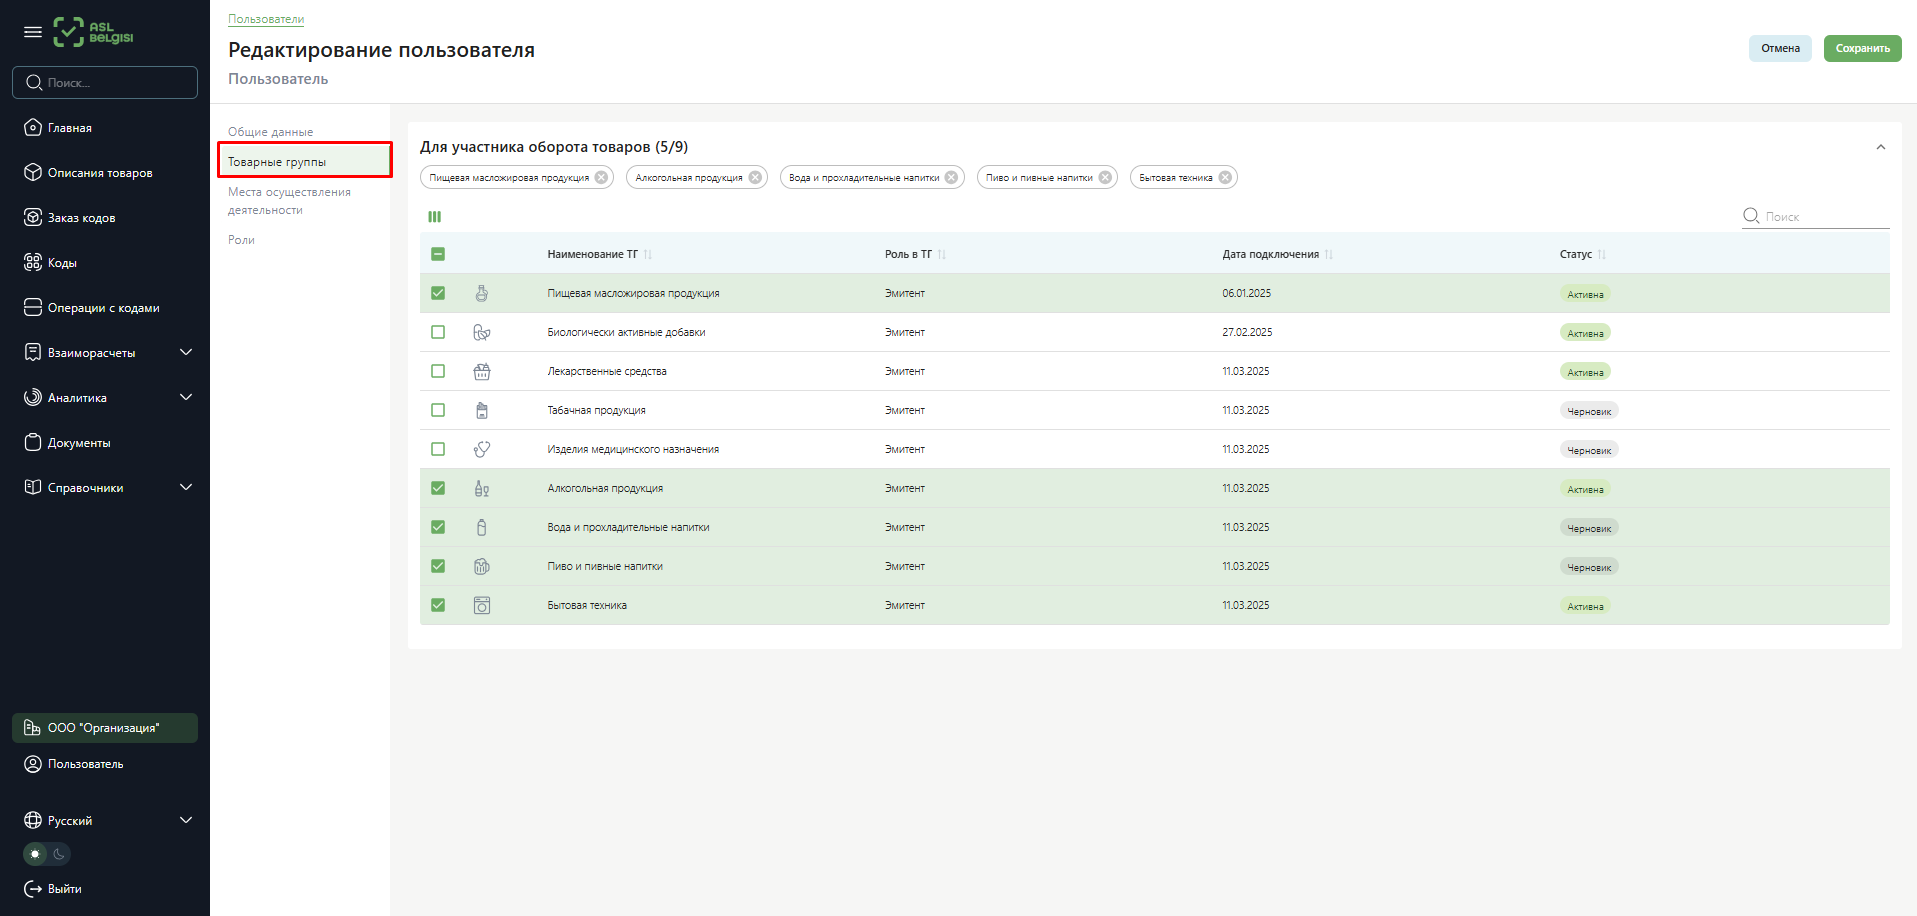Check Табачная продукция row checkbox

438,410
